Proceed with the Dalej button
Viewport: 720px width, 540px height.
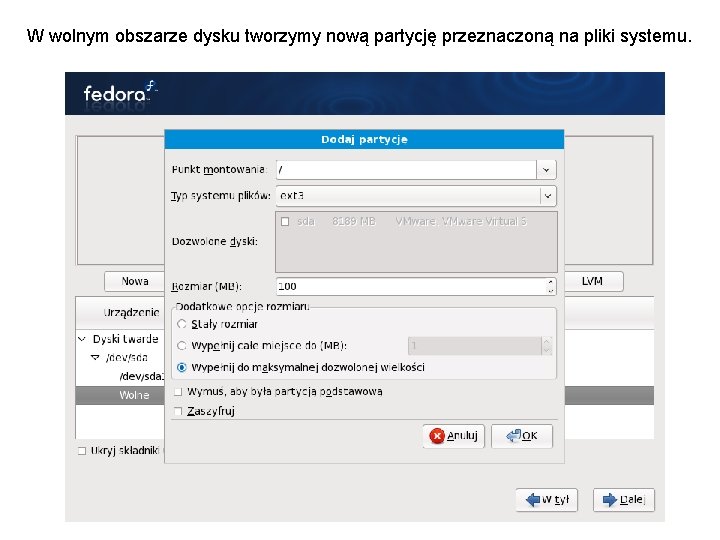pos(624,500)
